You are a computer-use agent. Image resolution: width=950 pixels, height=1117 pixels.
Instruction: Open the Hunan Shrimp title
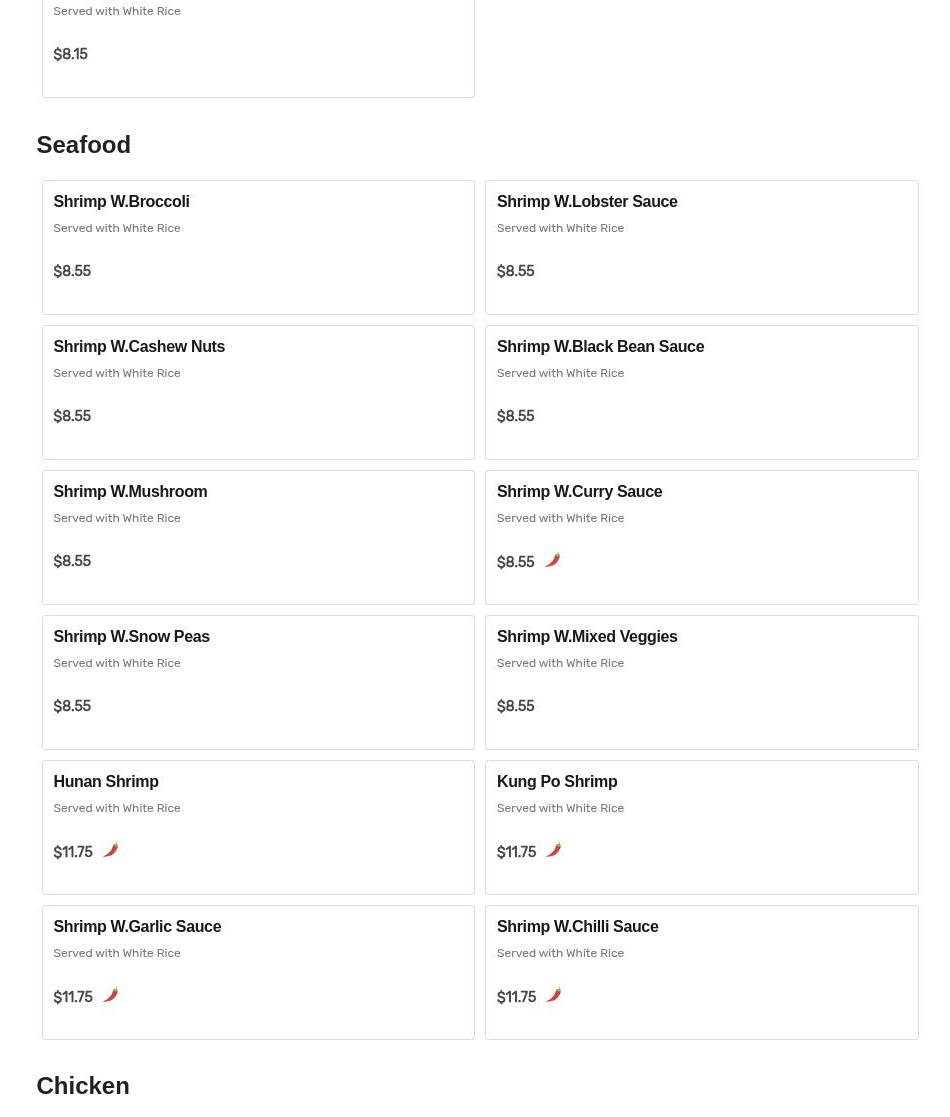coord(106,781)
